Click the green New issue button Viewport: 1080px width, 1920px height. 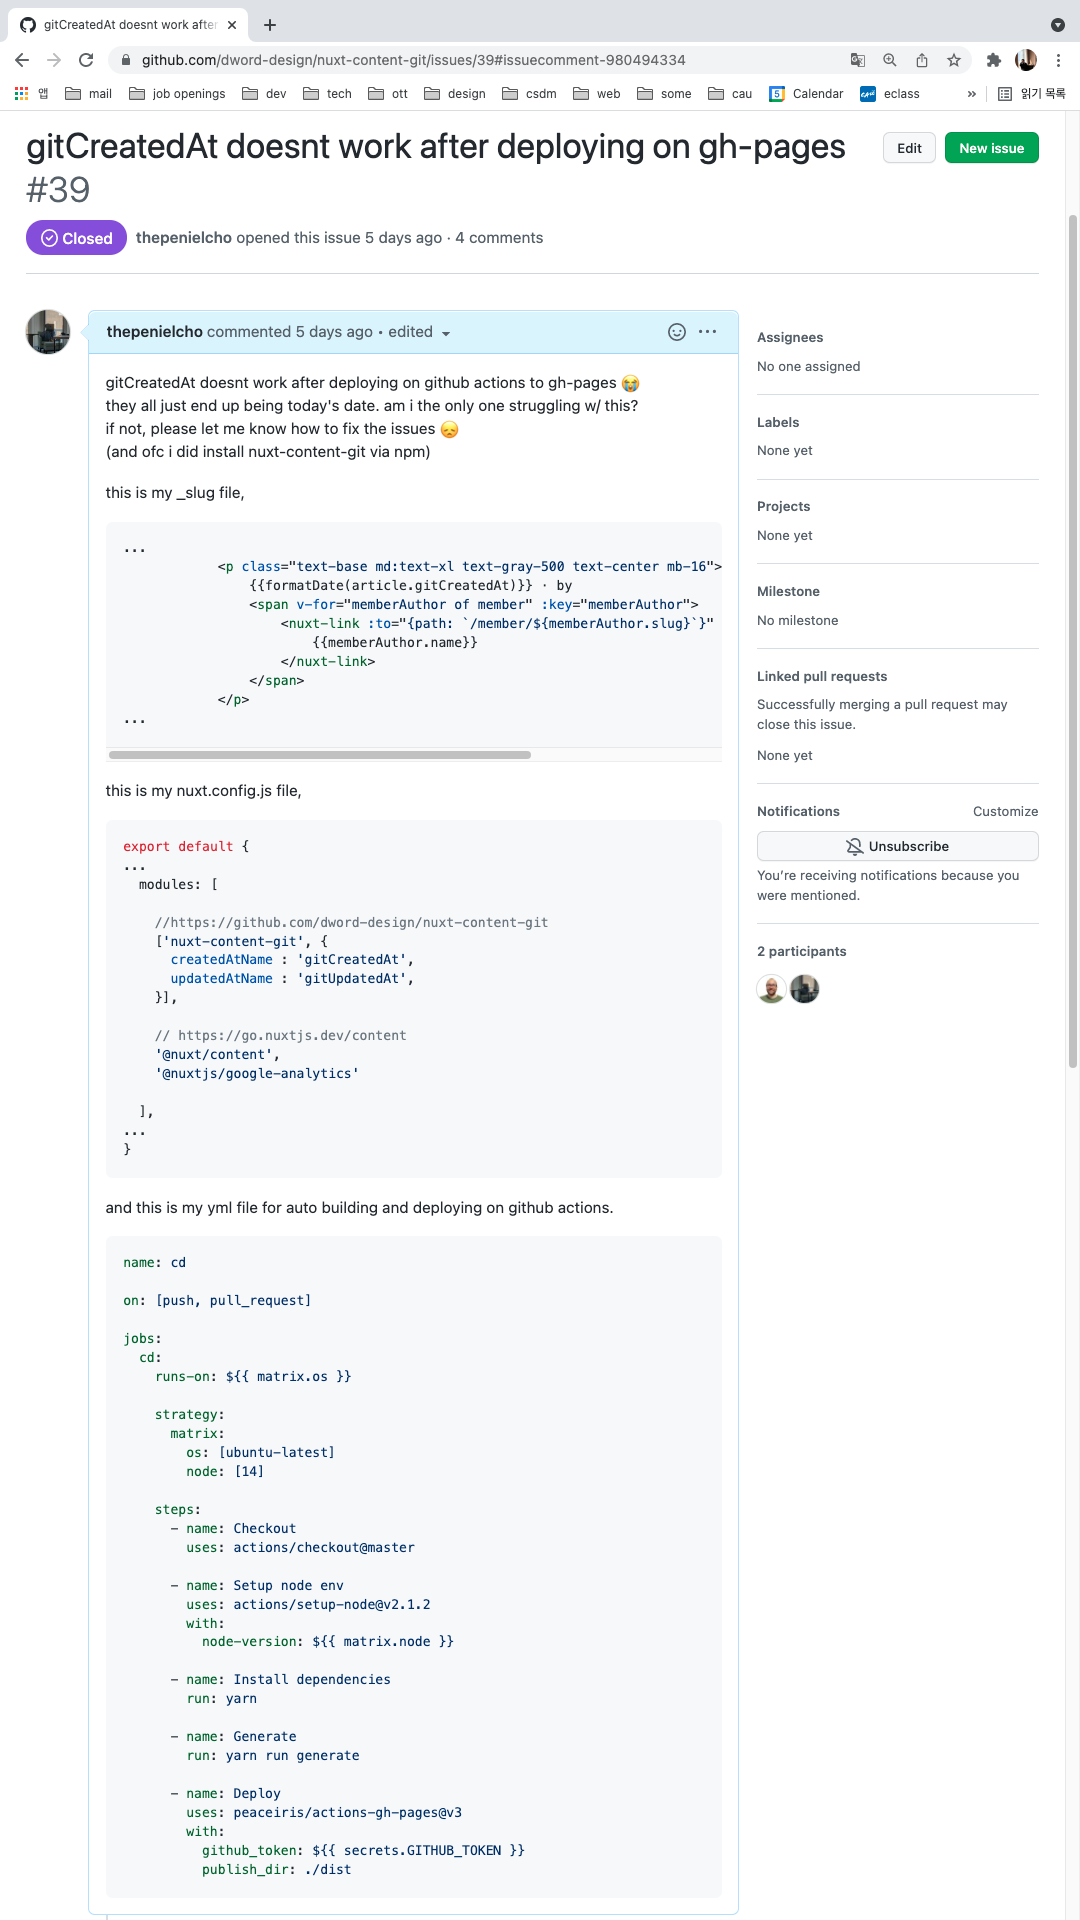point(991,148)
